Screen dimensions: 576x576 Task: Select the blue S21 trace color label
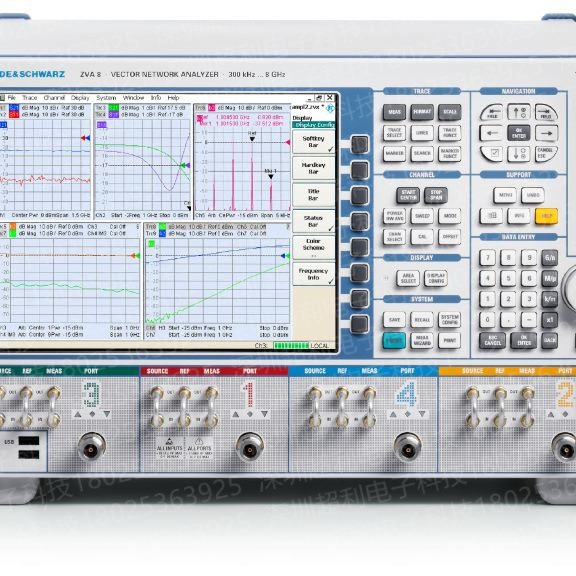click(14, 108)
